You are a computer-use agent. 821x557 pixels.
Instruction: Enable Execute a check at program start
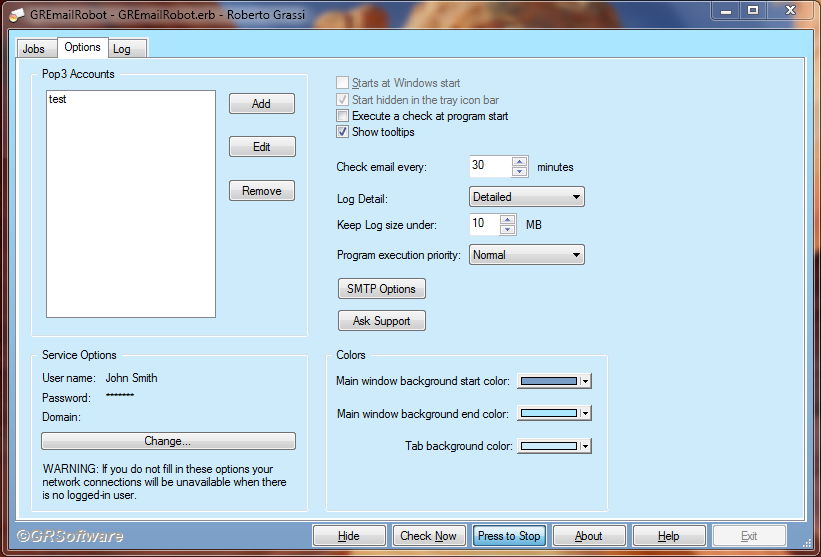343,116
